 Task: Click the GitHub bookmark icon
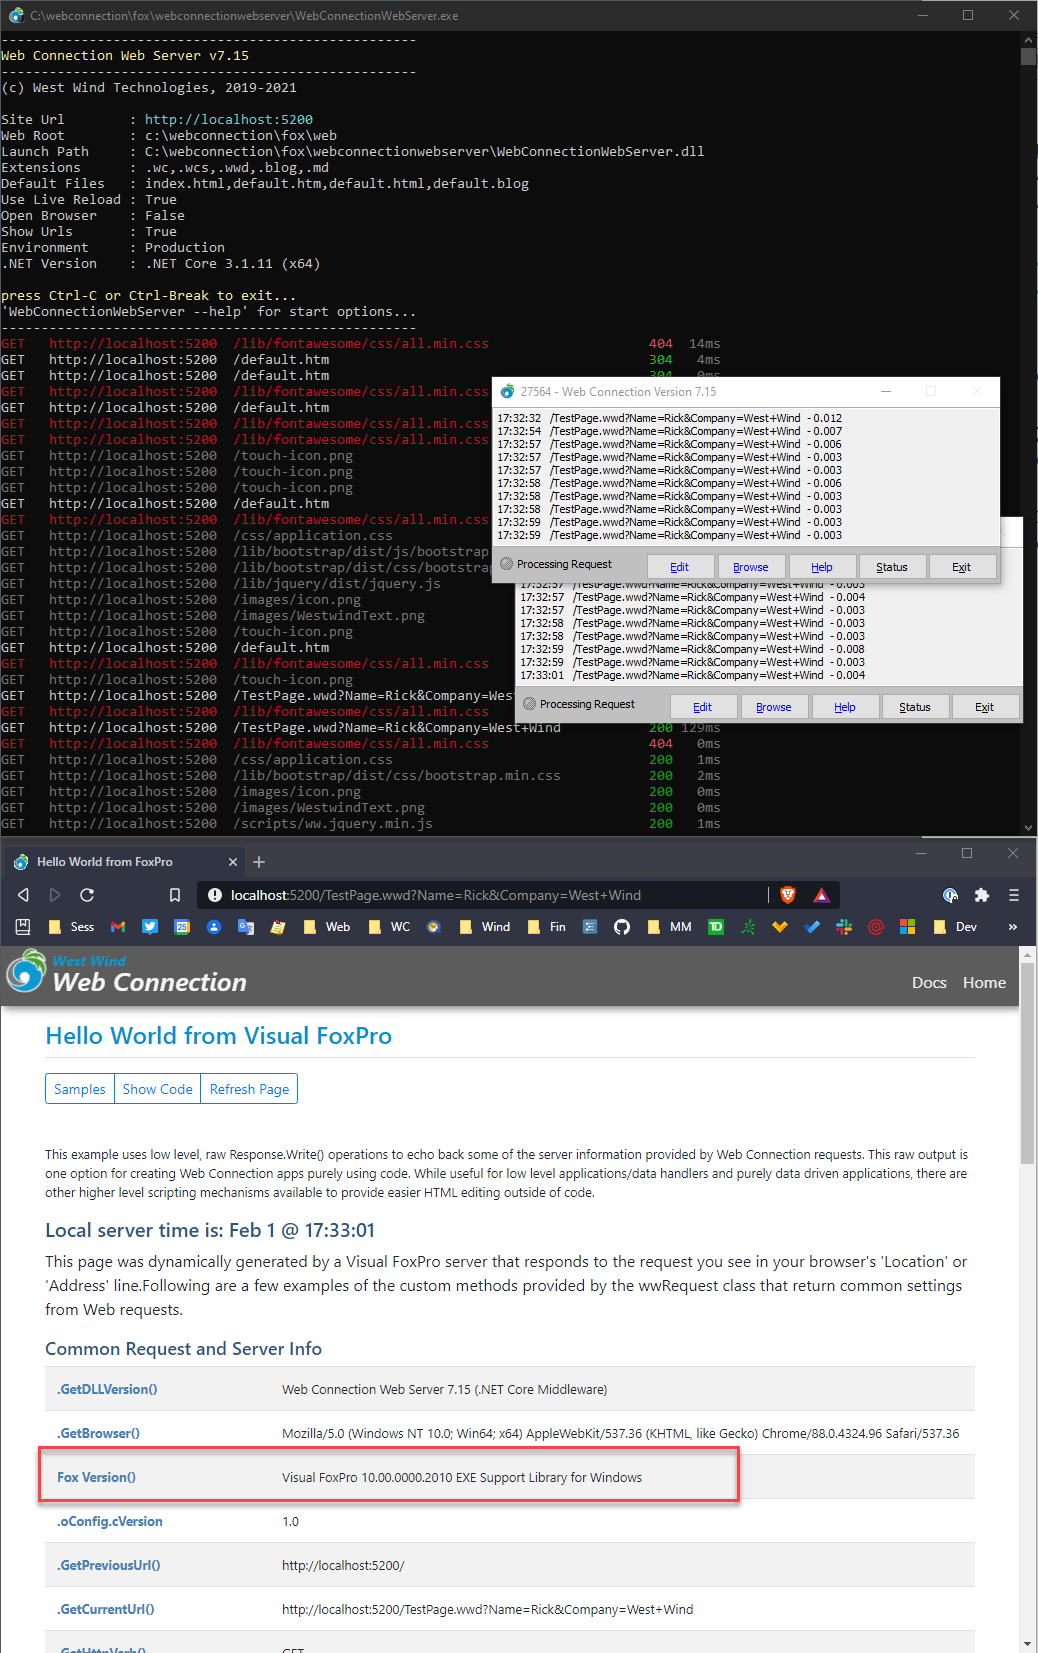point(622,927)
